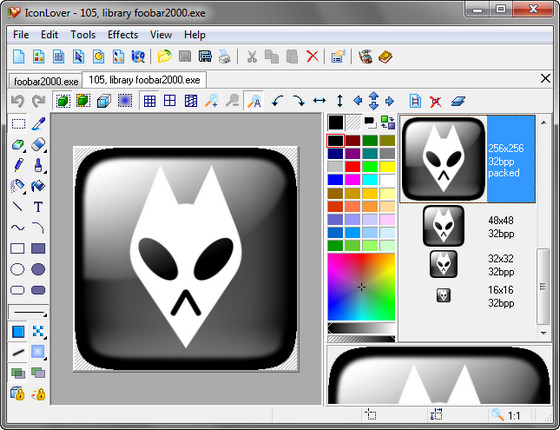Close the current document tab

tap(545, 79)
